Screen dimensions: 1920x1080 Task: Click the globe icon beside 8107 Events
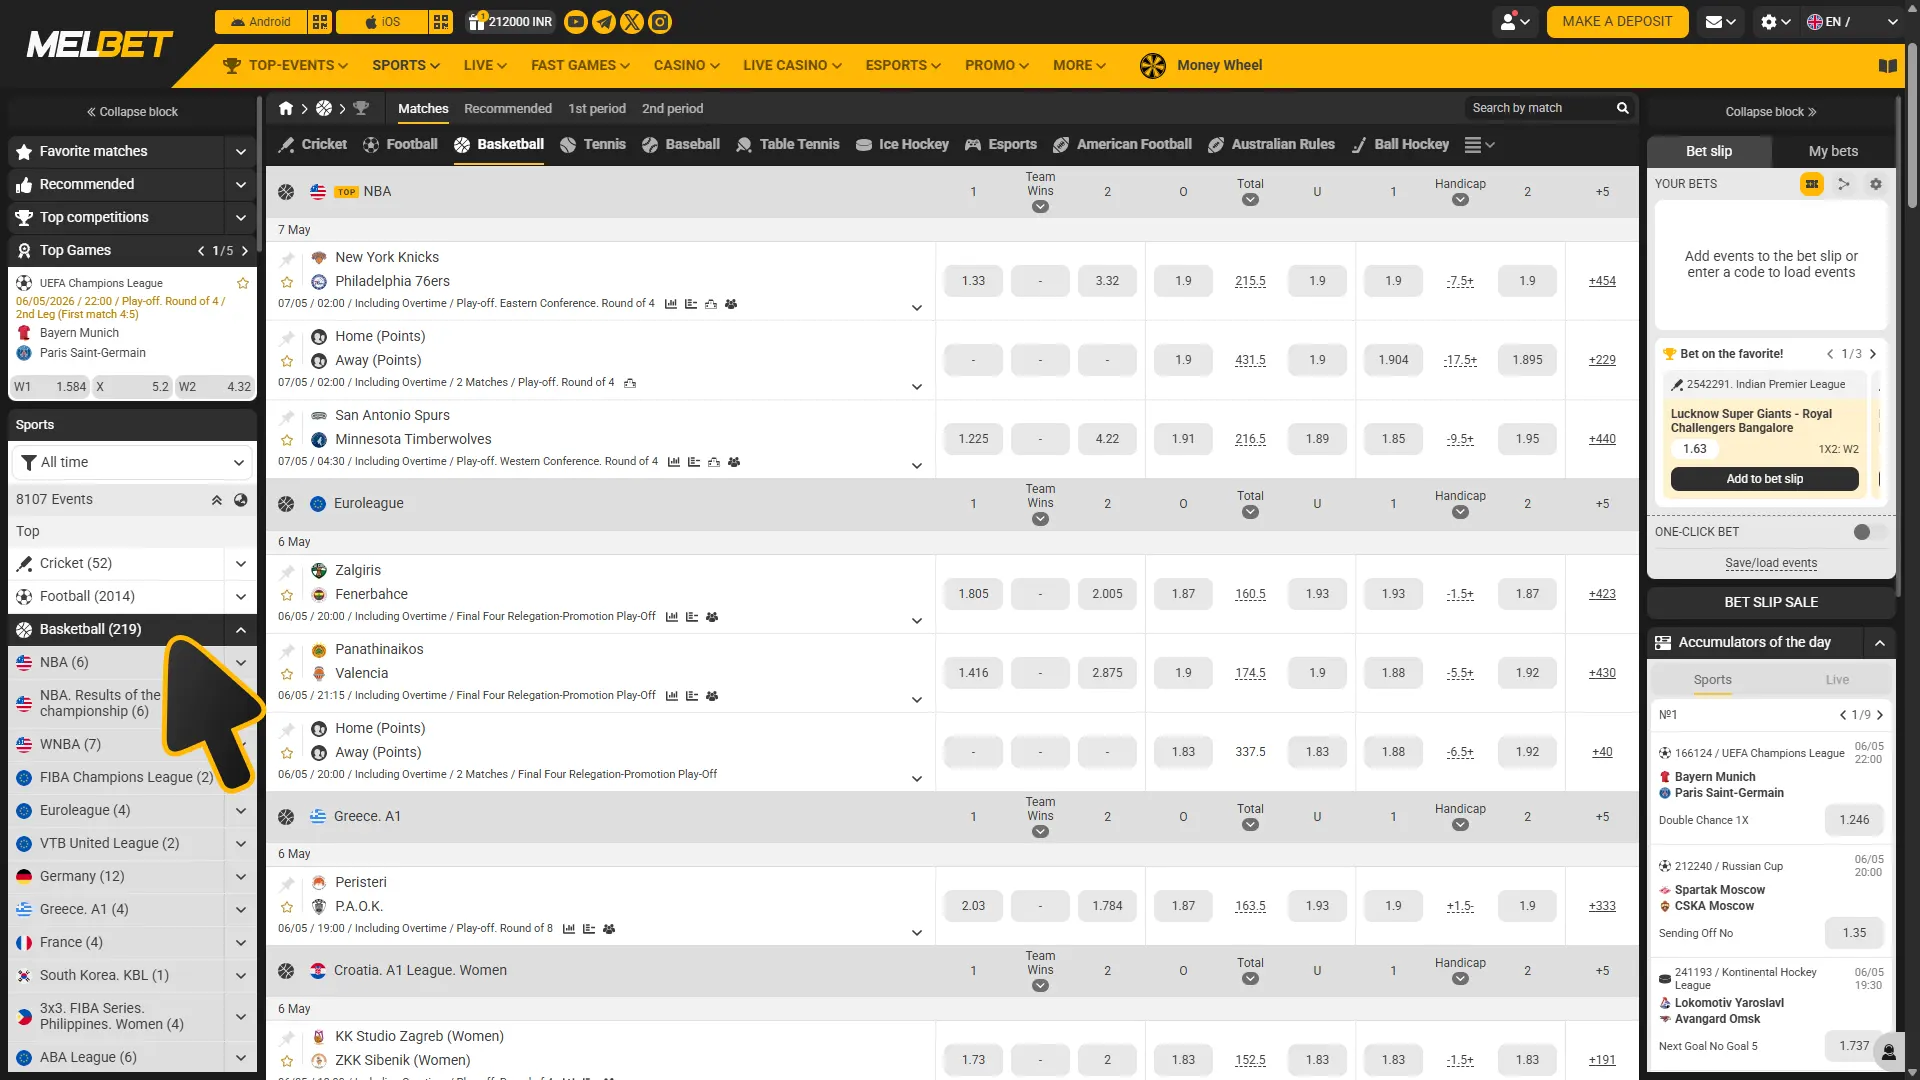point(241,500)
